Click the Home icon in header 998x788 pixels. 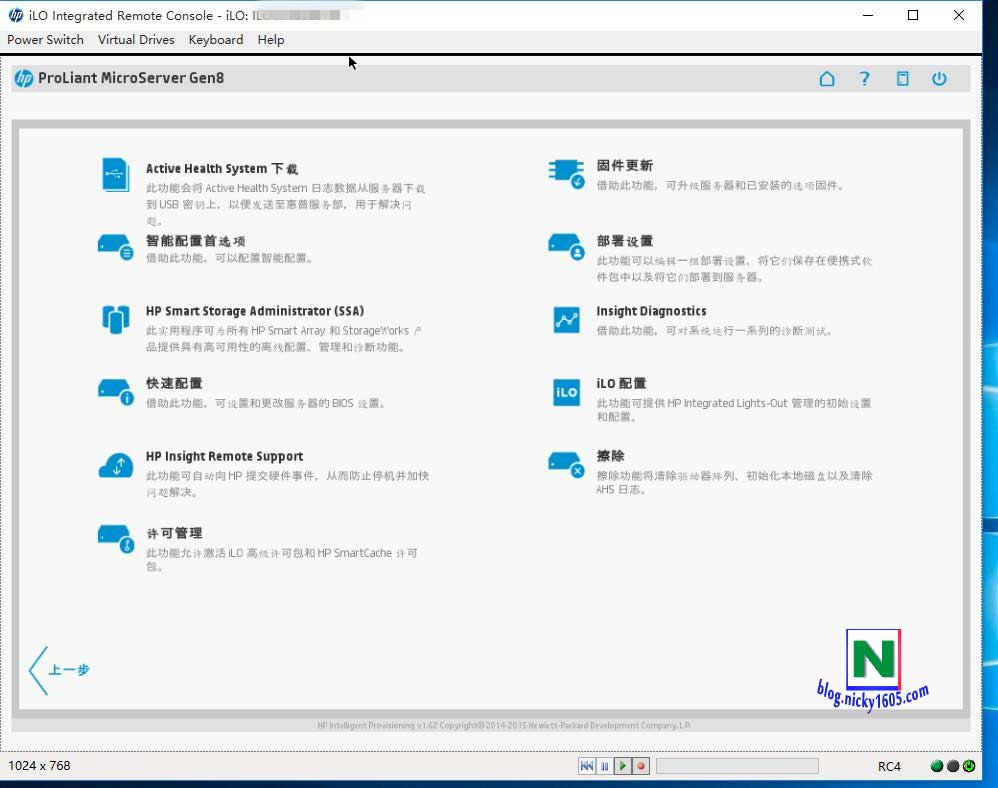coord(827,78)
